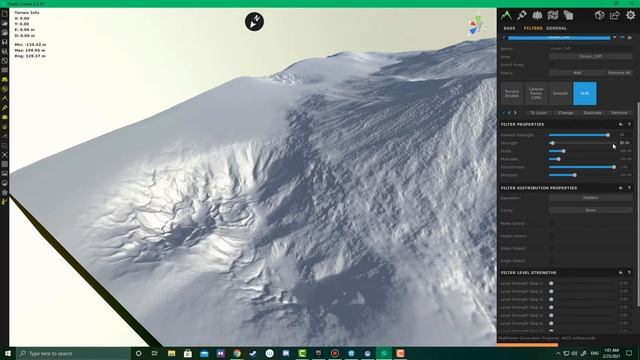Click the green gamepad icon in left toolbar
The image size is (640, 360).
pos(4,80)
